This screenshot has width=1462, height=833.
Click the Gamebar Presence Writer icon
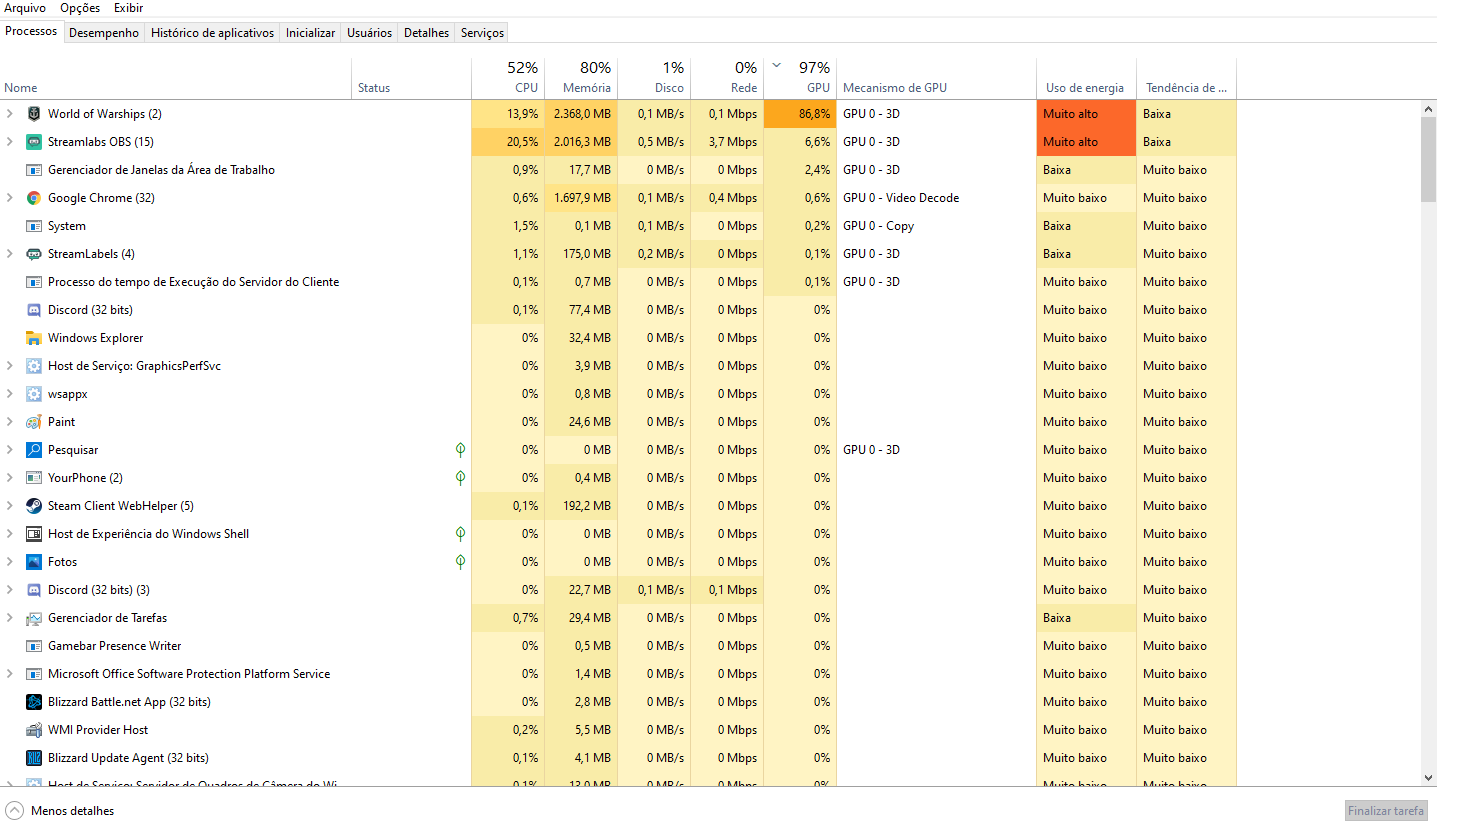34,646
